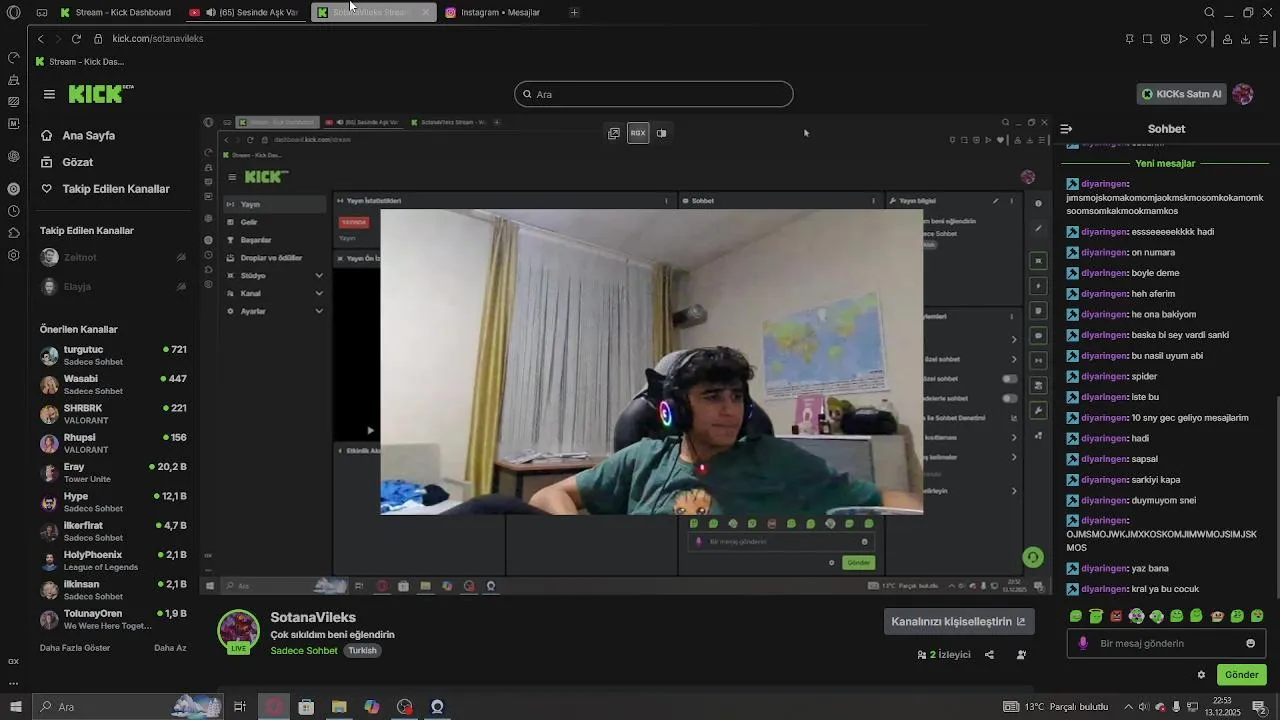This screenshot has width=1280, height=720.
Task: Open the Eray Tower Unite channel
Action: pyautogui.click(x=113, y=473)
